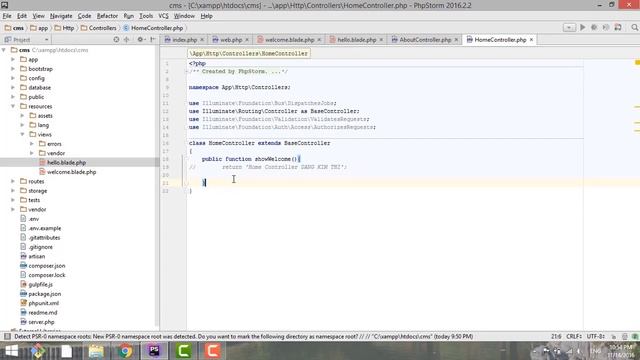Click the cms breadcrumb in navigation bar
The width and height of the screenshot is (640, 360).
coord(14,28)
